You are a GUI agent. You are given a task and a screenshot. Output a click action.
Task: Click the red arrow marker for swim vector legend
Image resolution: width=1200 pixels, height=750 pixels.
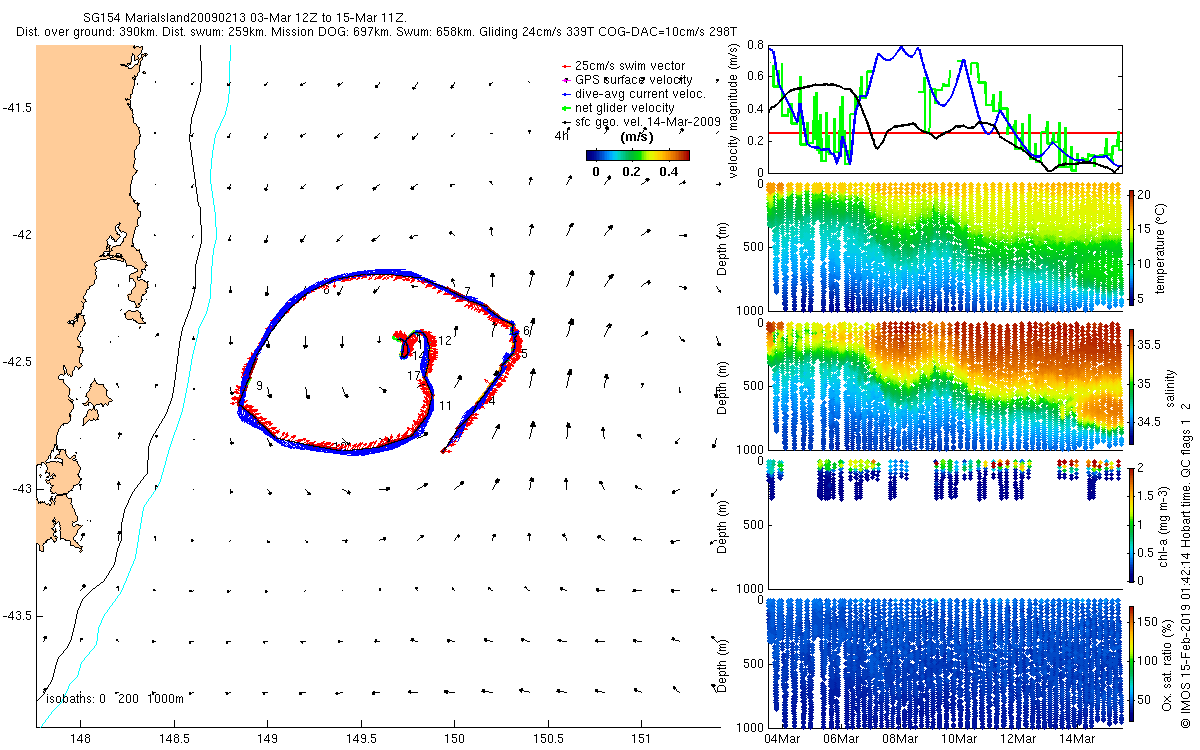pyautogui.click(x=567, y=66)
